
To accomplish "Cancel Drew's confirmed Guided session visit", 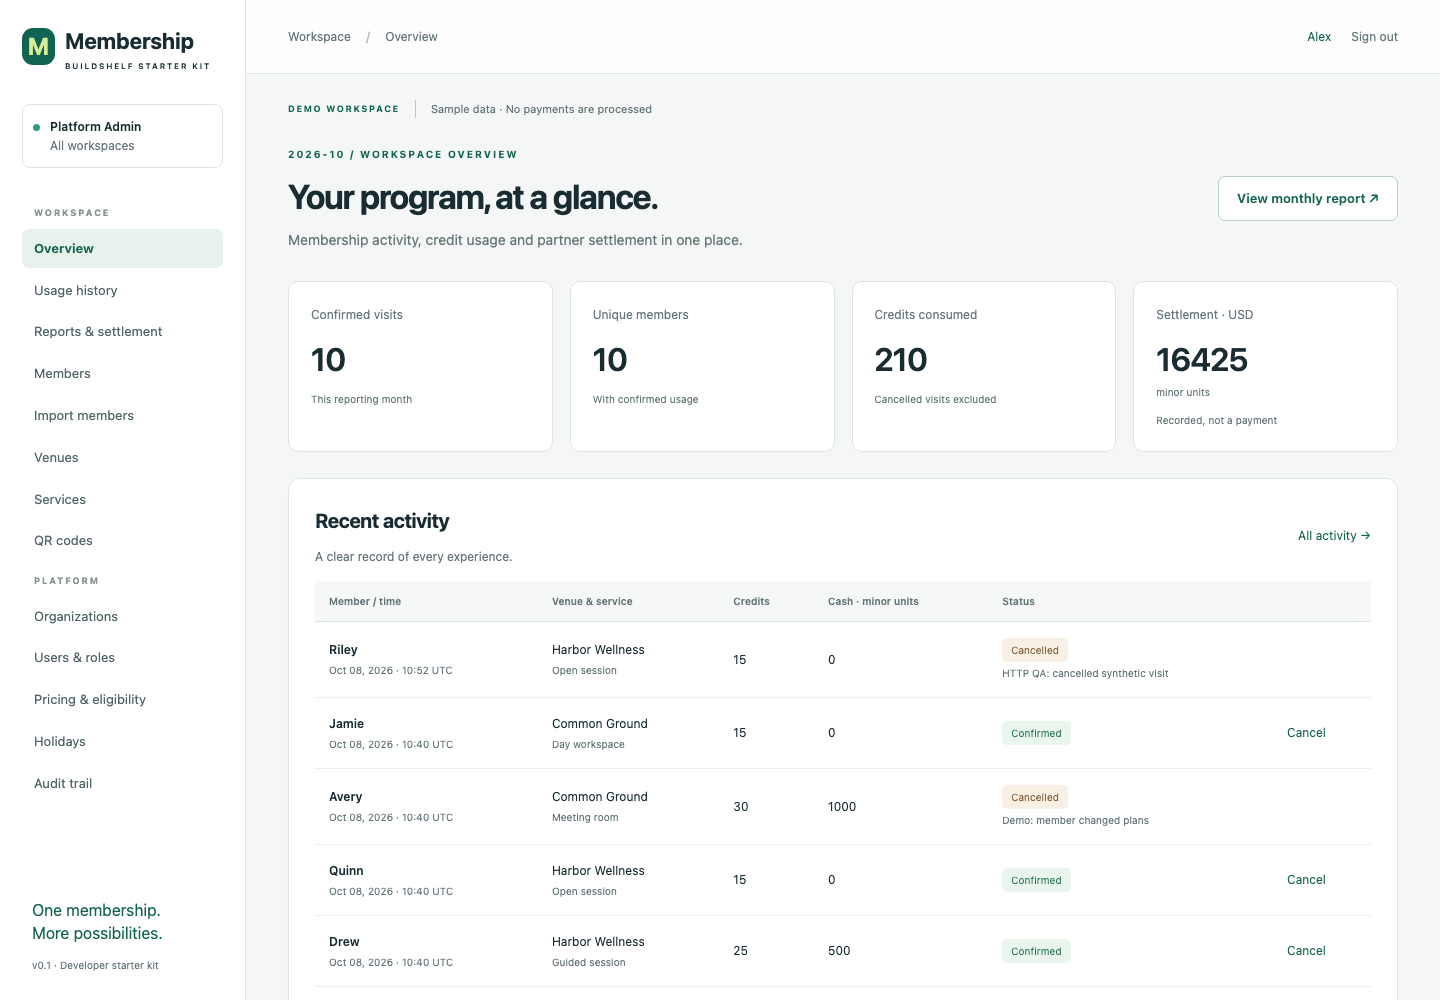I will [1306, 951].
